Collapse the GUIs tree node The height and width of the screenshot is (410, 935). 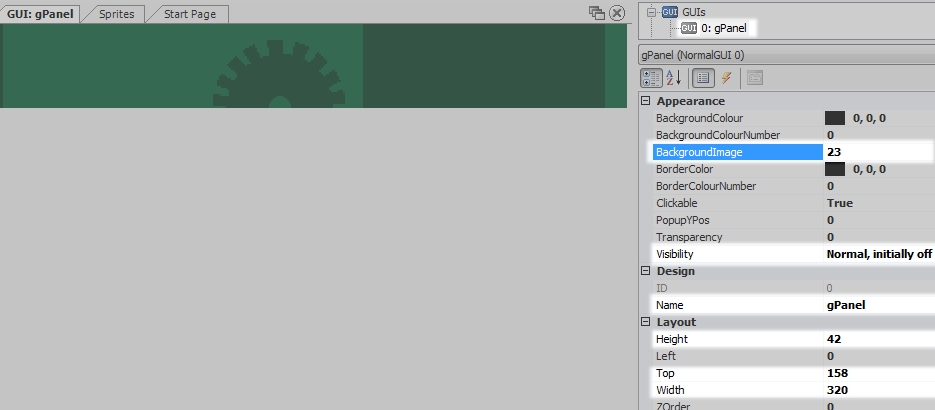click(x=651, y=12)
